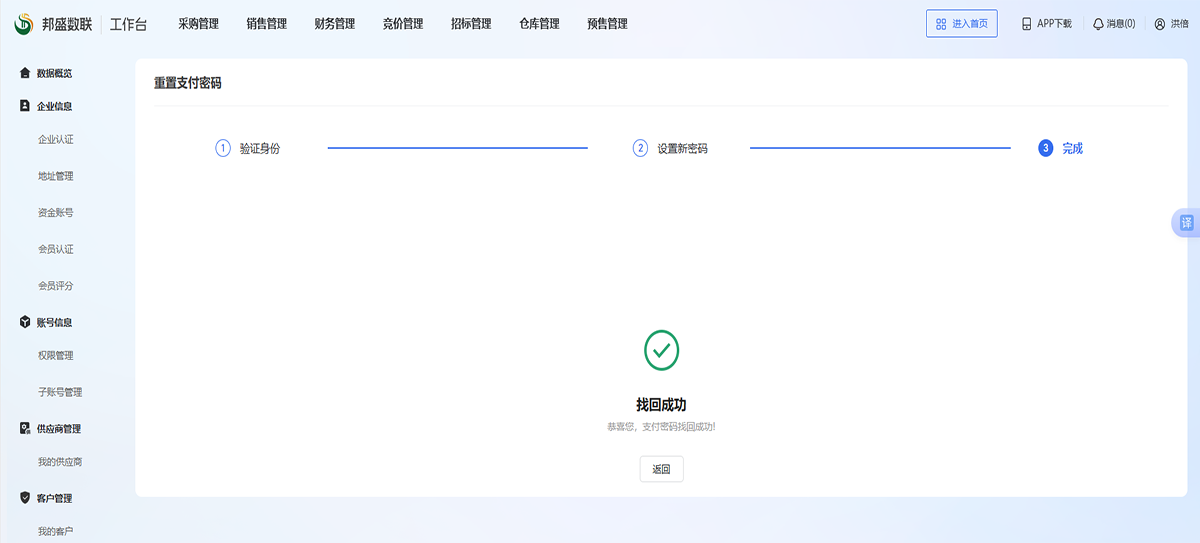This screenshot has height=543, width=1200.
Task: Open the 预售管理 menu
Action: (x=607, y=24)
